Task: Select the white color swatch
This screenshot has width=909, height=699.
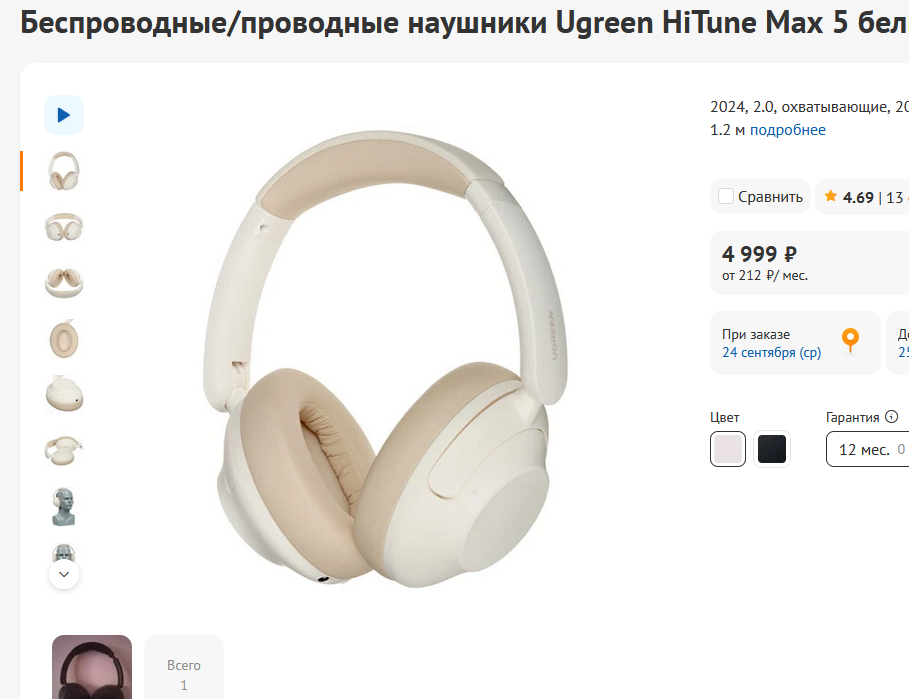Action: [x=728, y=449]
